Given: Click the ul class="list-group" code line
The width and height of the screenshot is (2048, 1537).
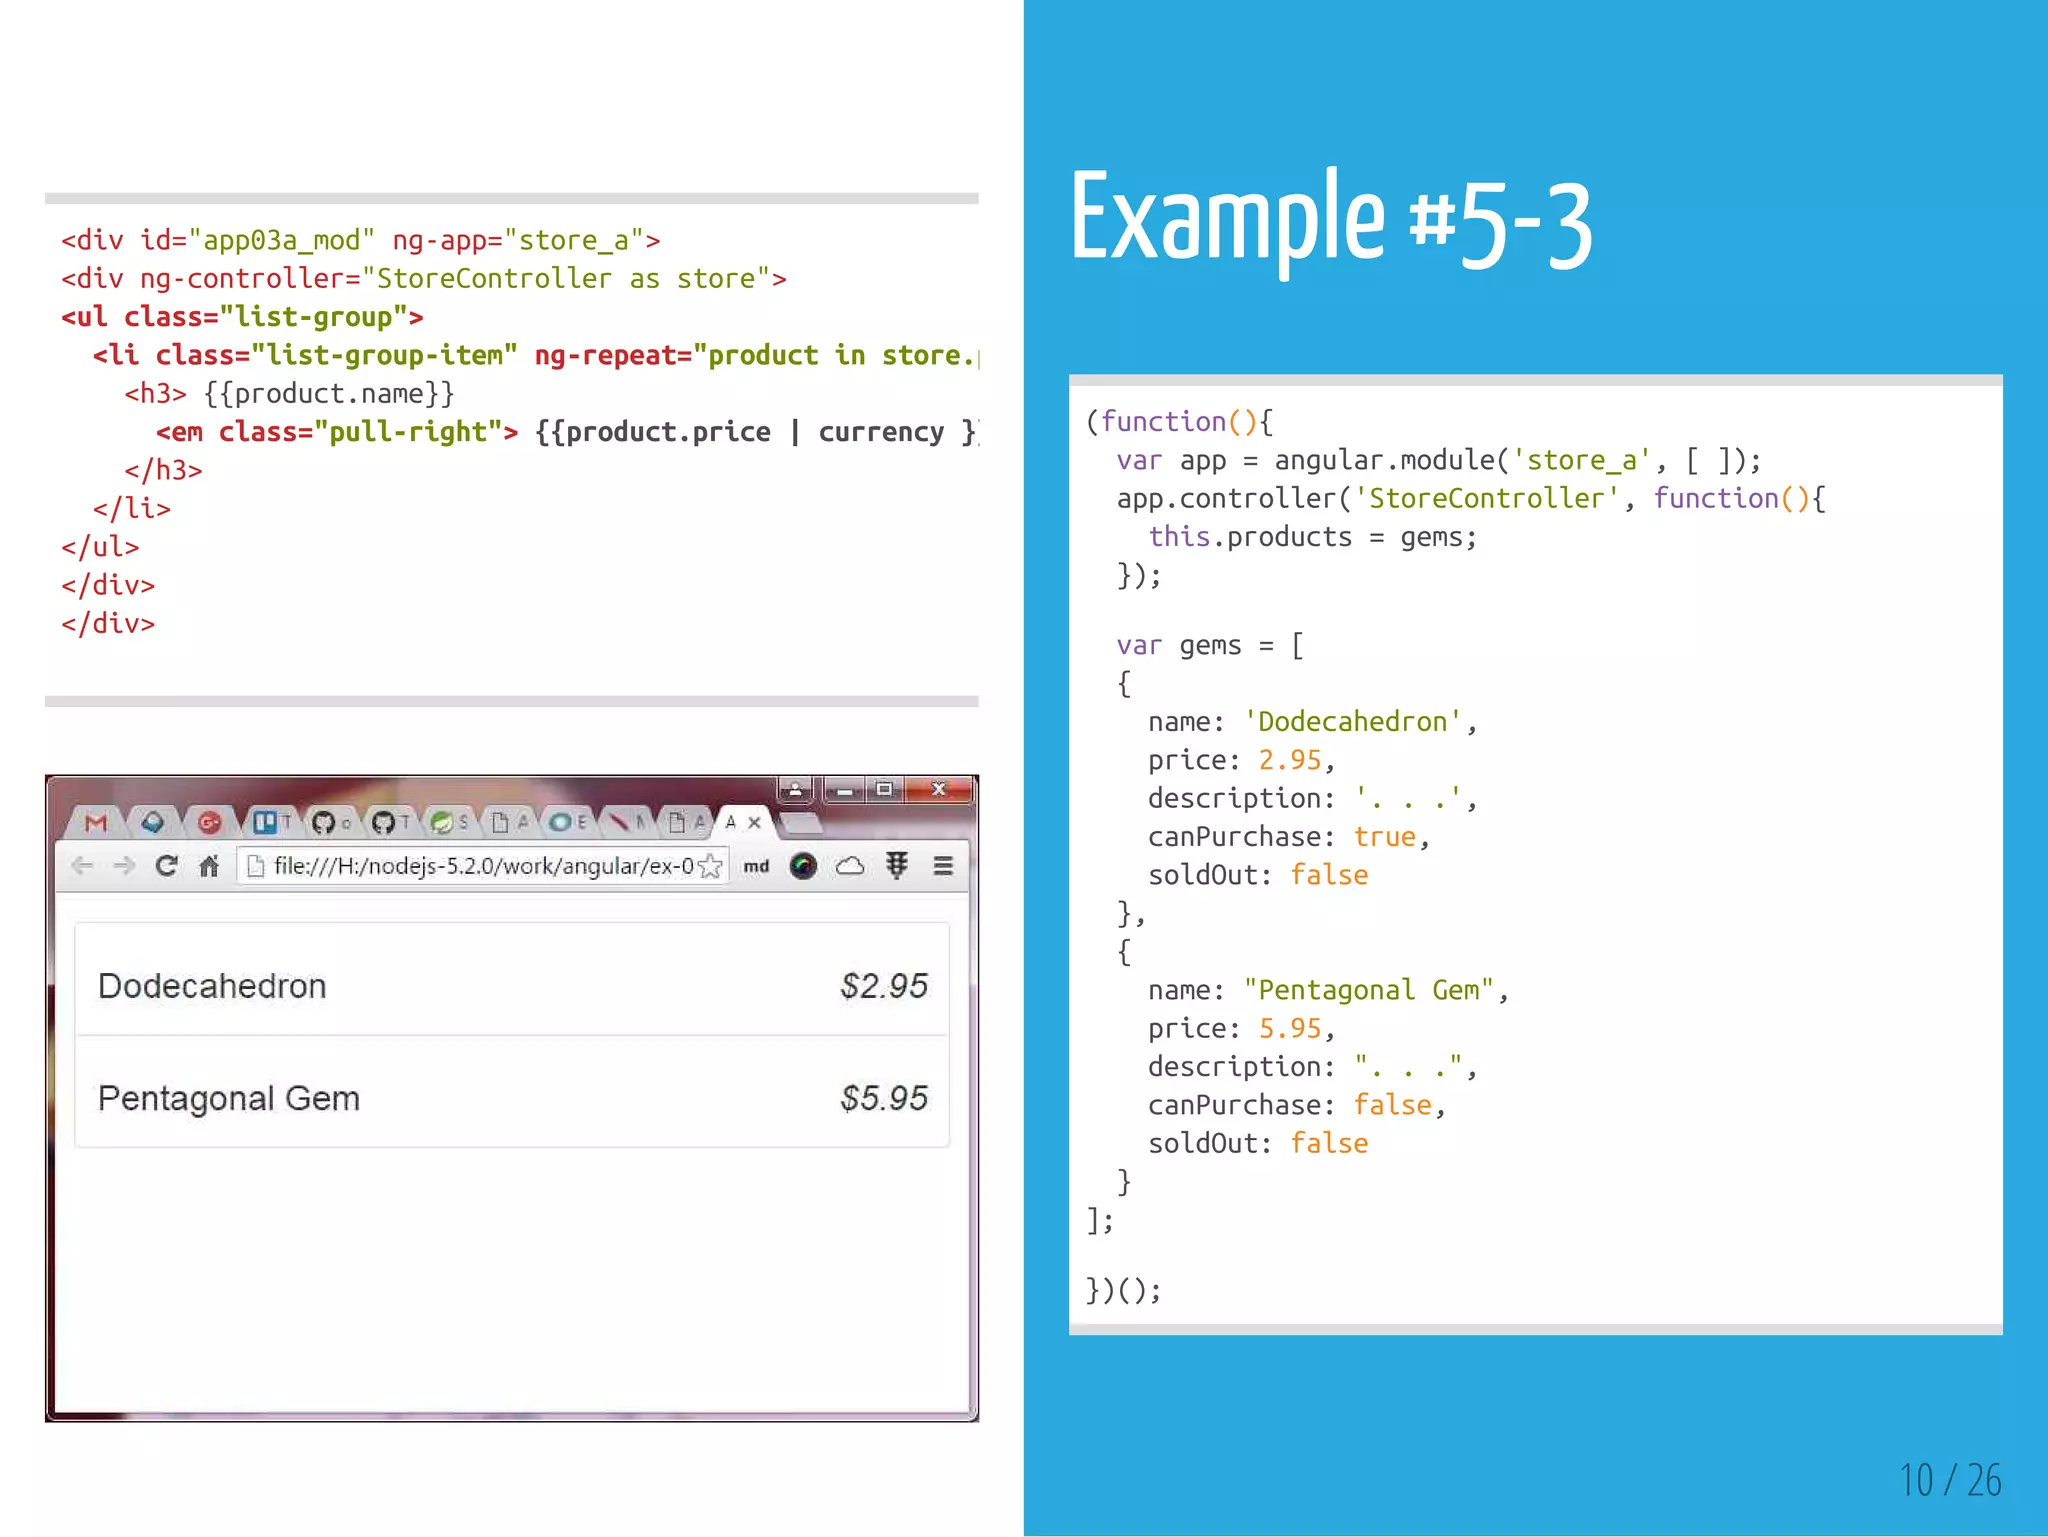Looking at the screenshot, I should pos(242,317).
